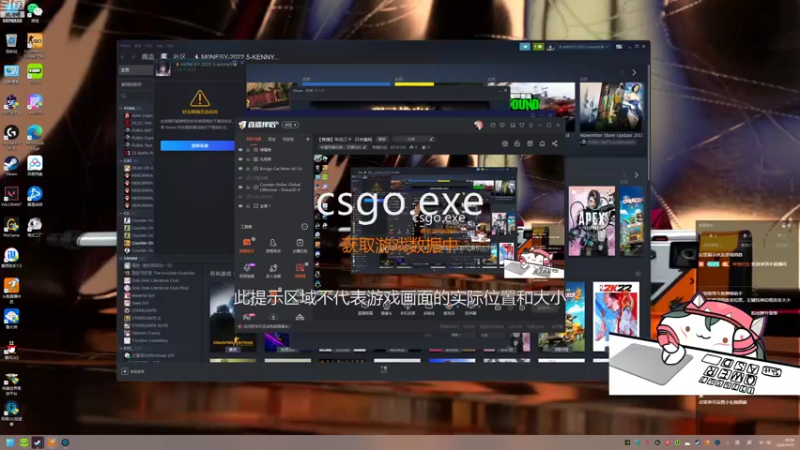Open the first orange tool in toolbox
800x450 pixels.
247,245
